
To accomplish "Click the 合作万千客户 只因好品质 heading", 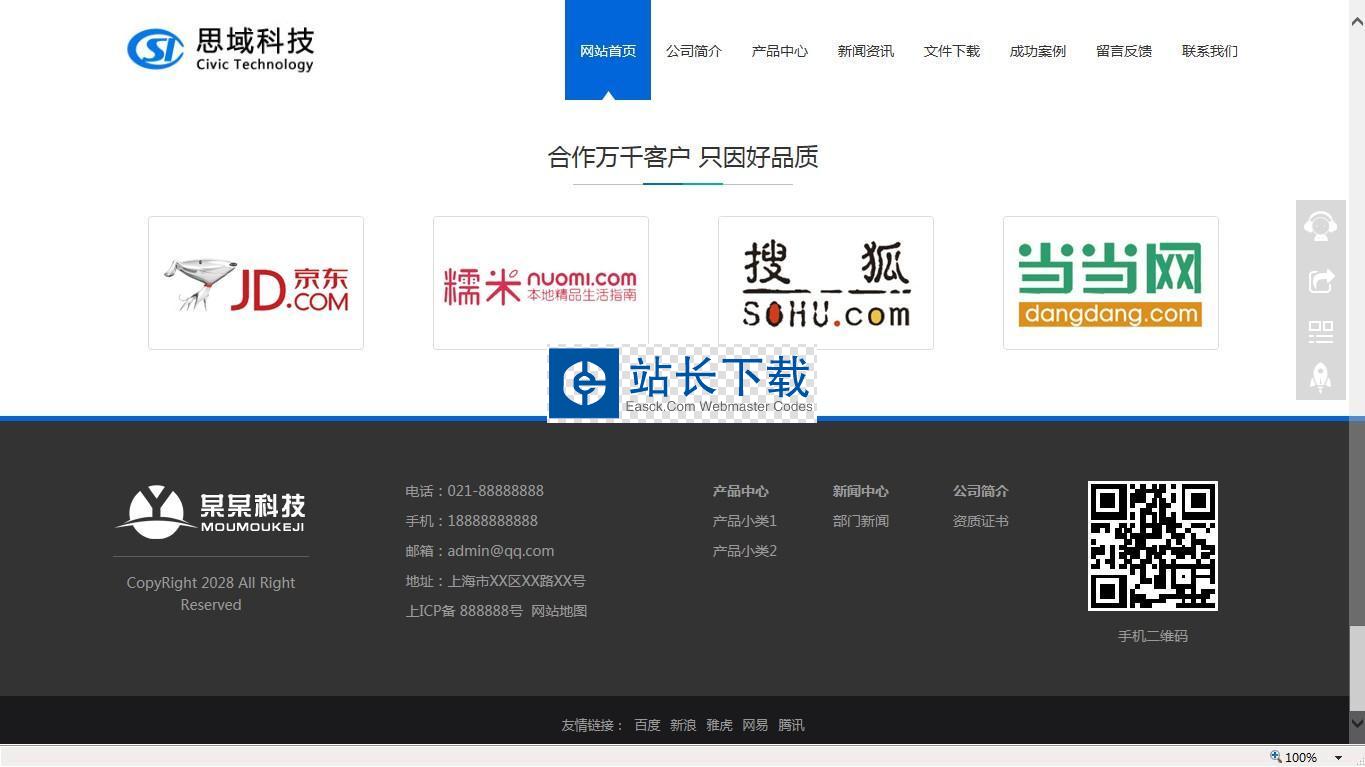I will point(683,157).
